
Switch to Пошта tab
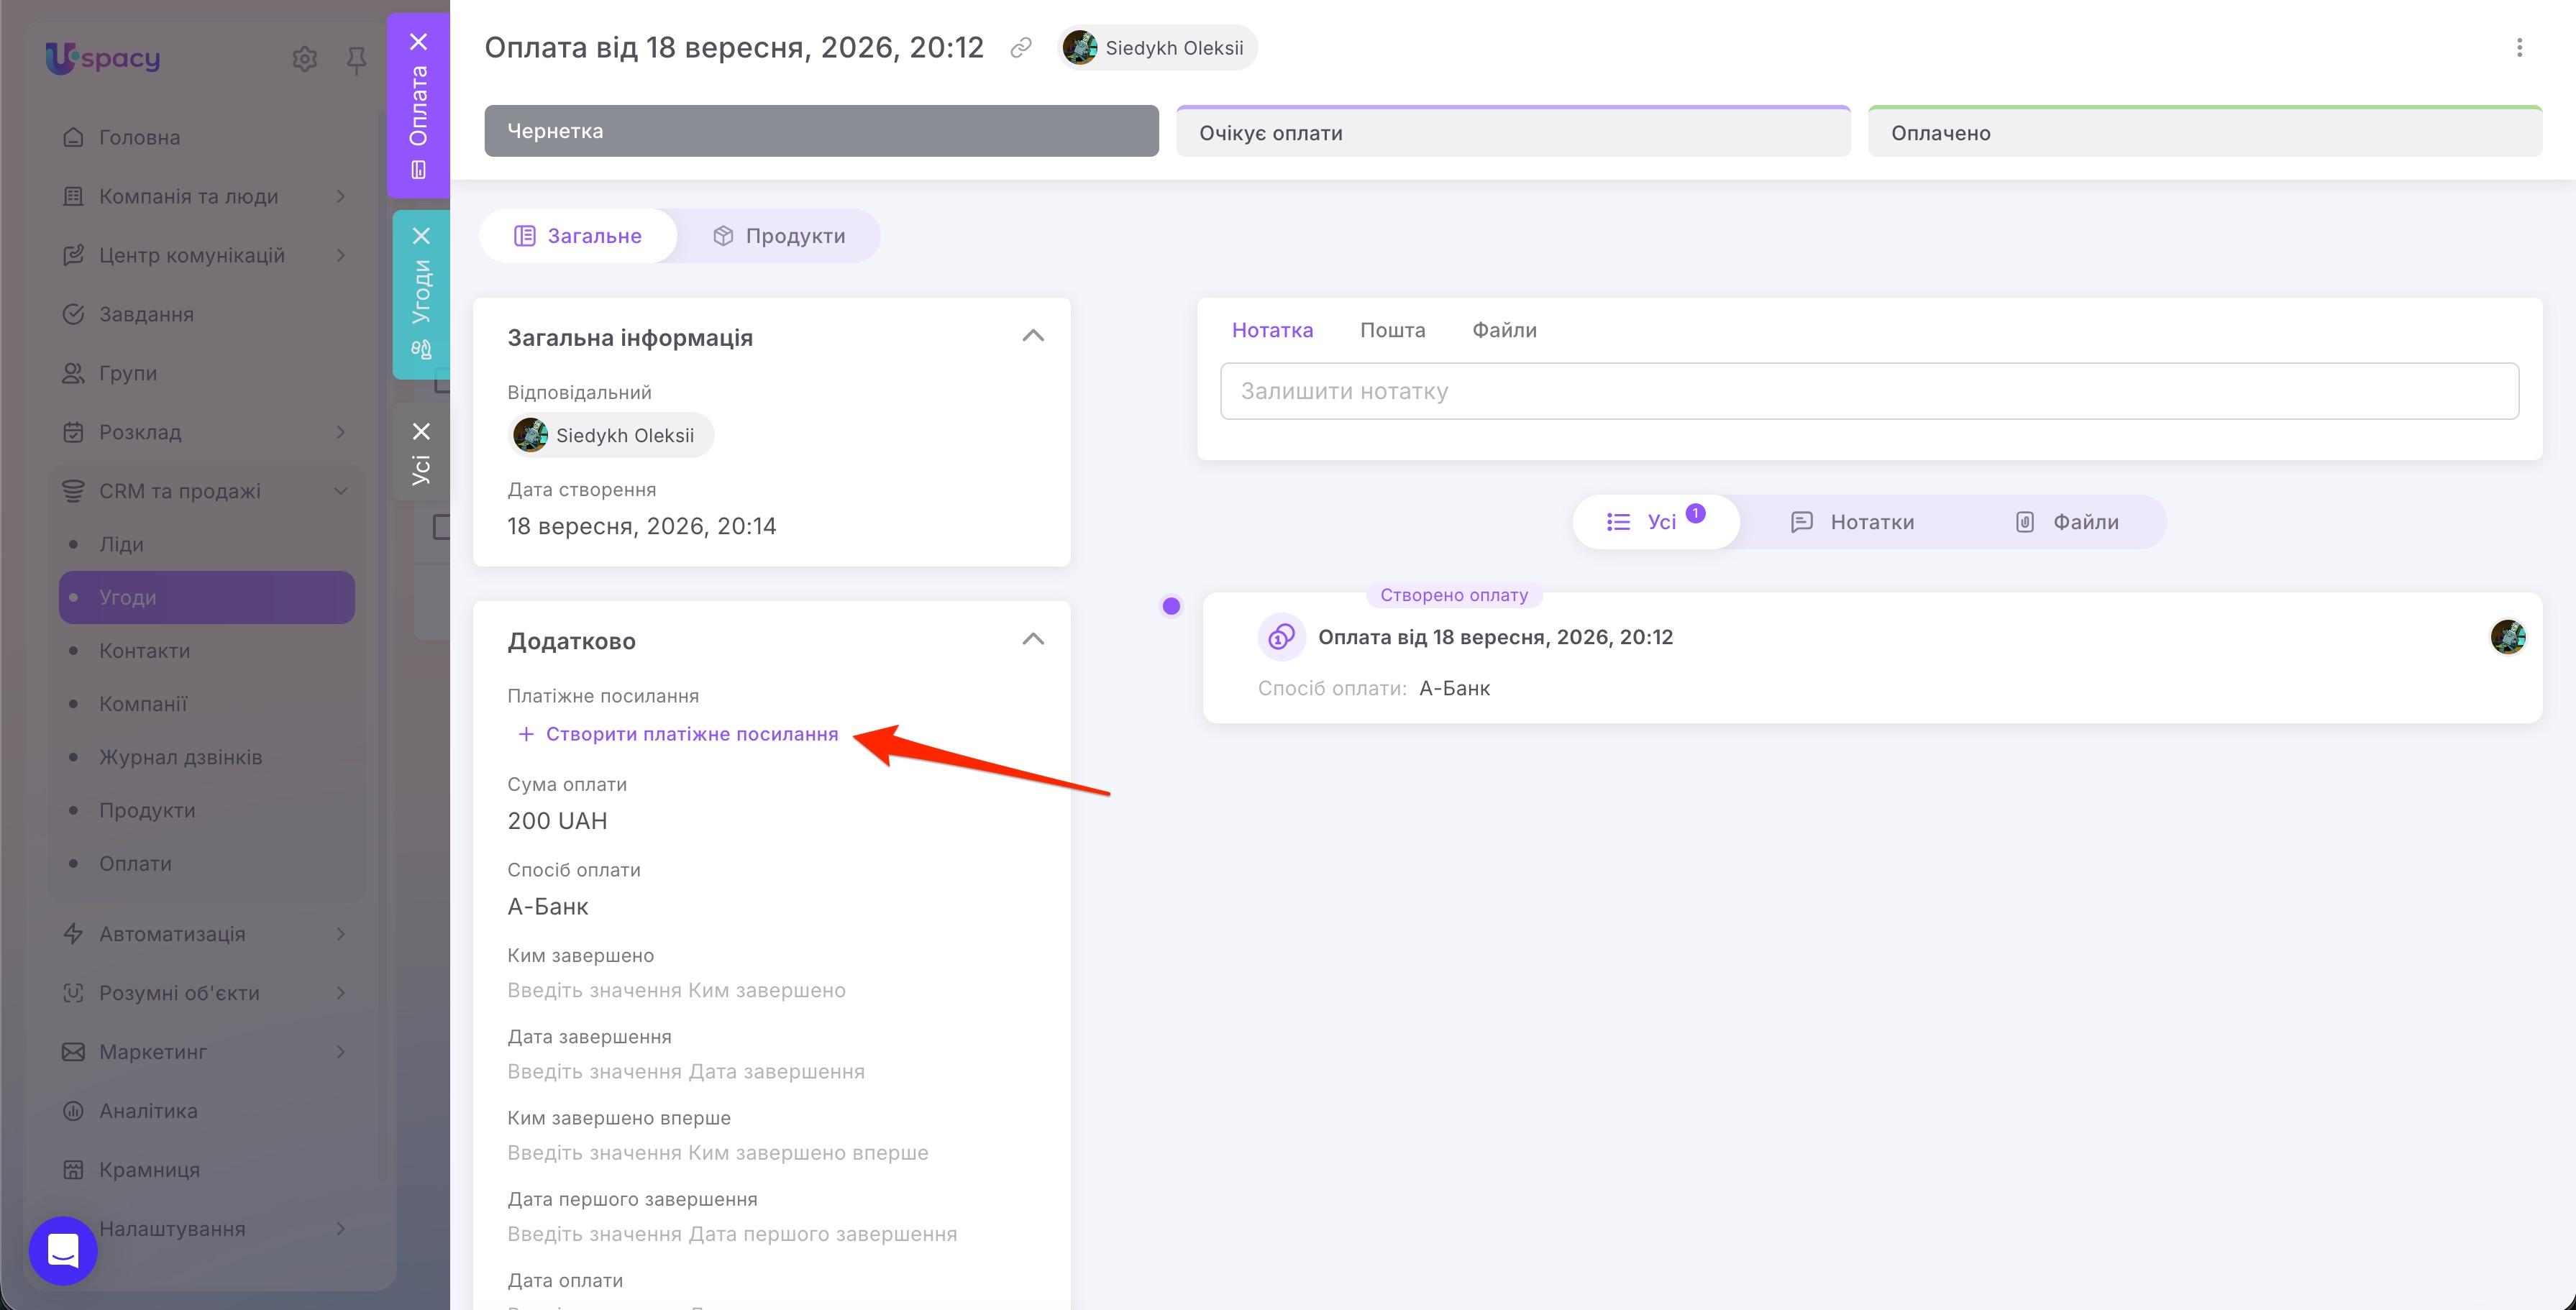1392,330
